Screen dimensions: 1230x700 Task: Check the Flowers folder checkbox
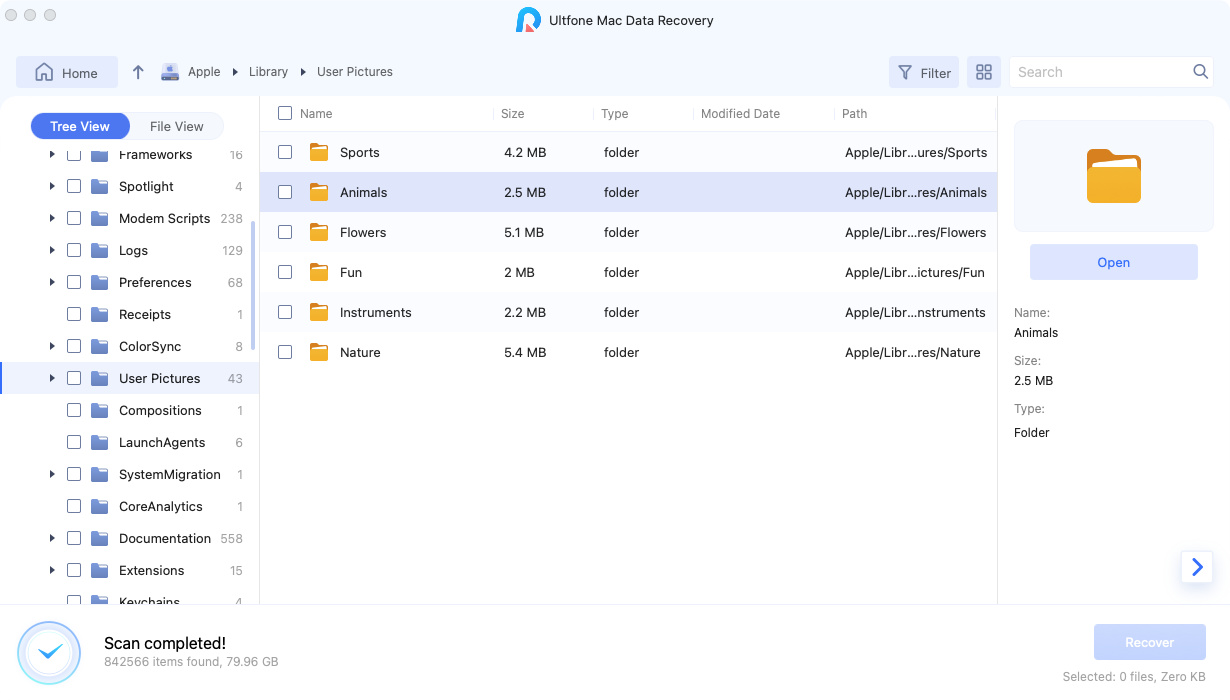(285, 232)
